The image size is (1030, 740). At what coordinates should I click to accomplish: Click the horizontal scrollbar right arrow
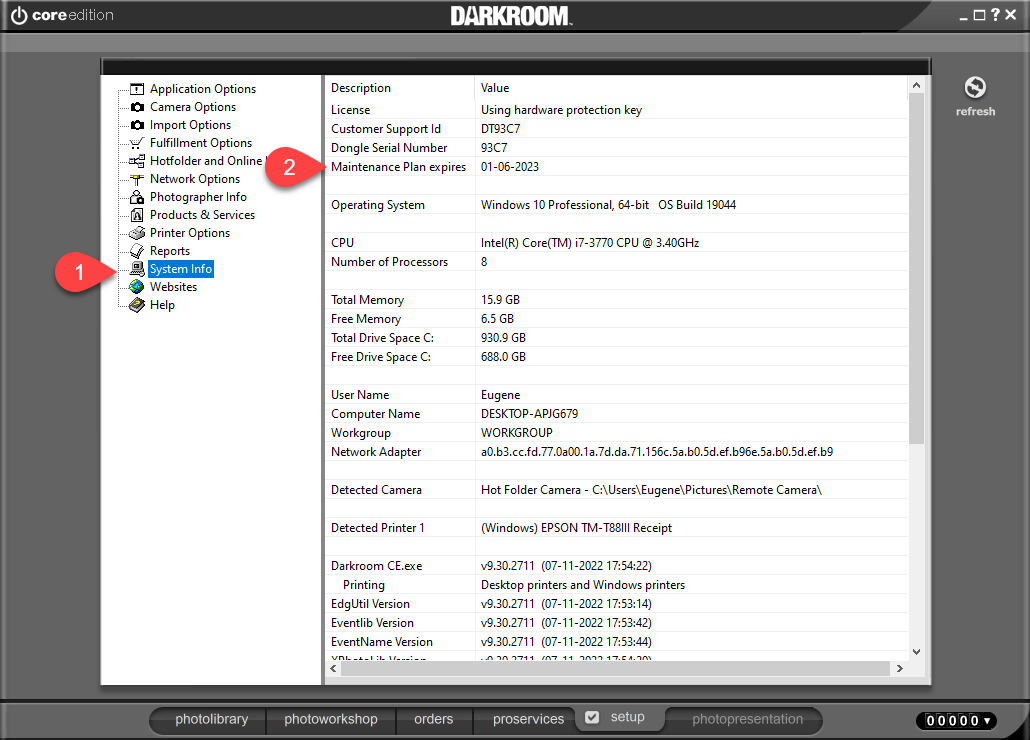[x=900, y=668]
